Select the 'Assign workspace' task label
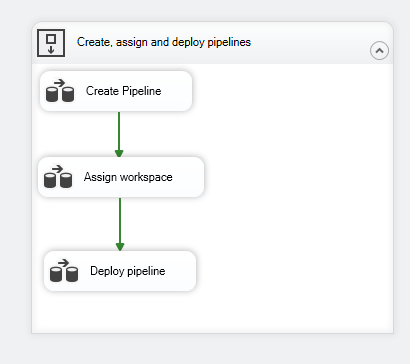 (x=128, y=177)
